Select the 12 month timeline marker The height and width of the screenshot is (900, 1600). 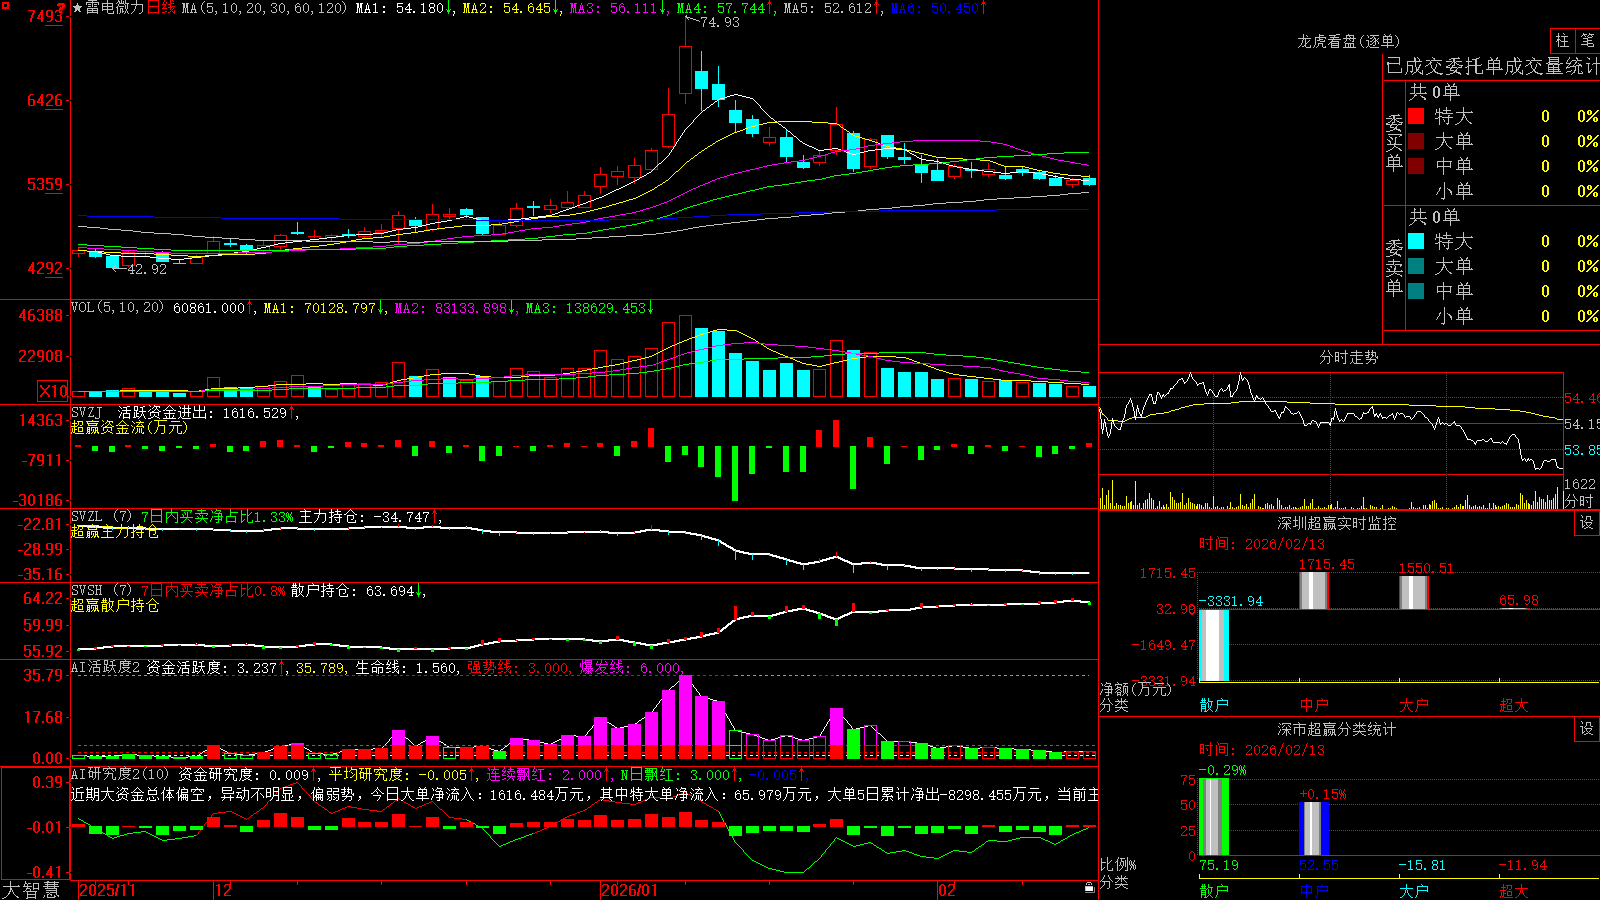tap(223, 890)
